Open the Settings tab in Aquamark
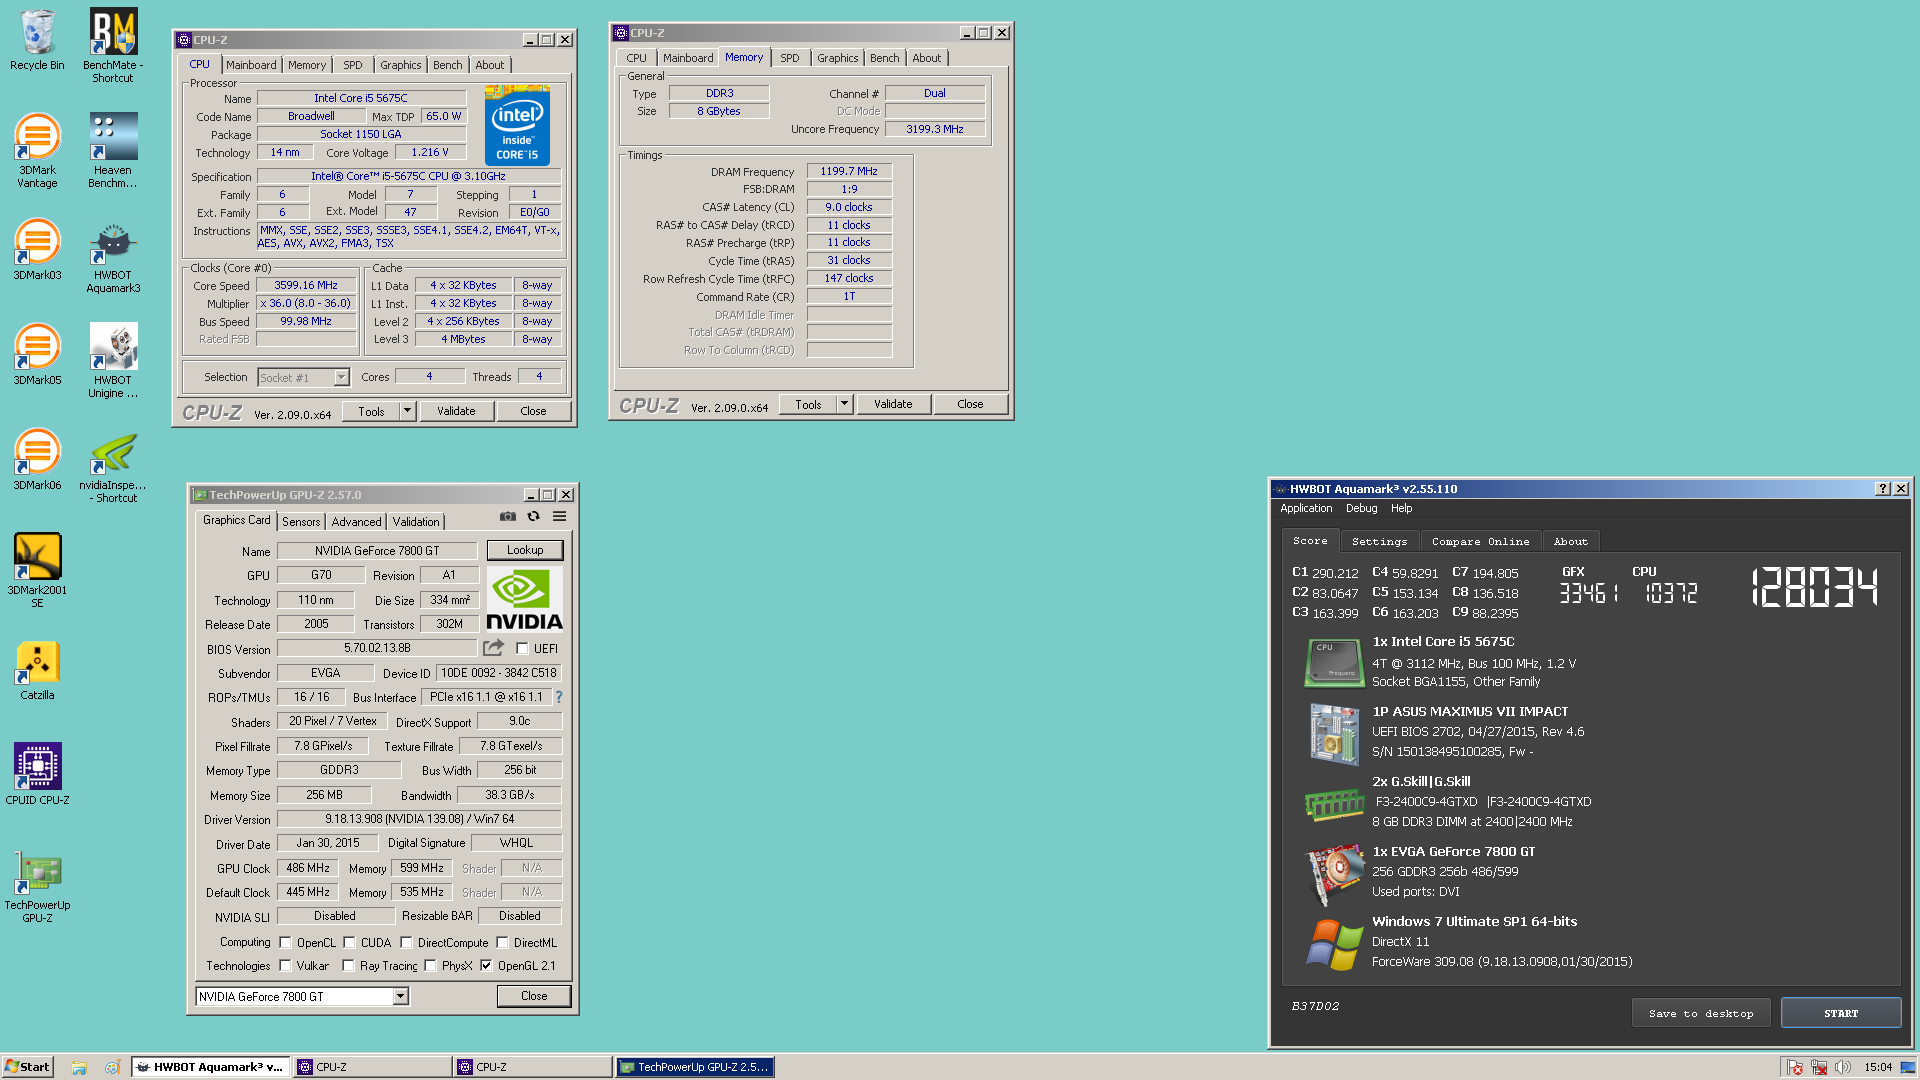 (1379, 541)
